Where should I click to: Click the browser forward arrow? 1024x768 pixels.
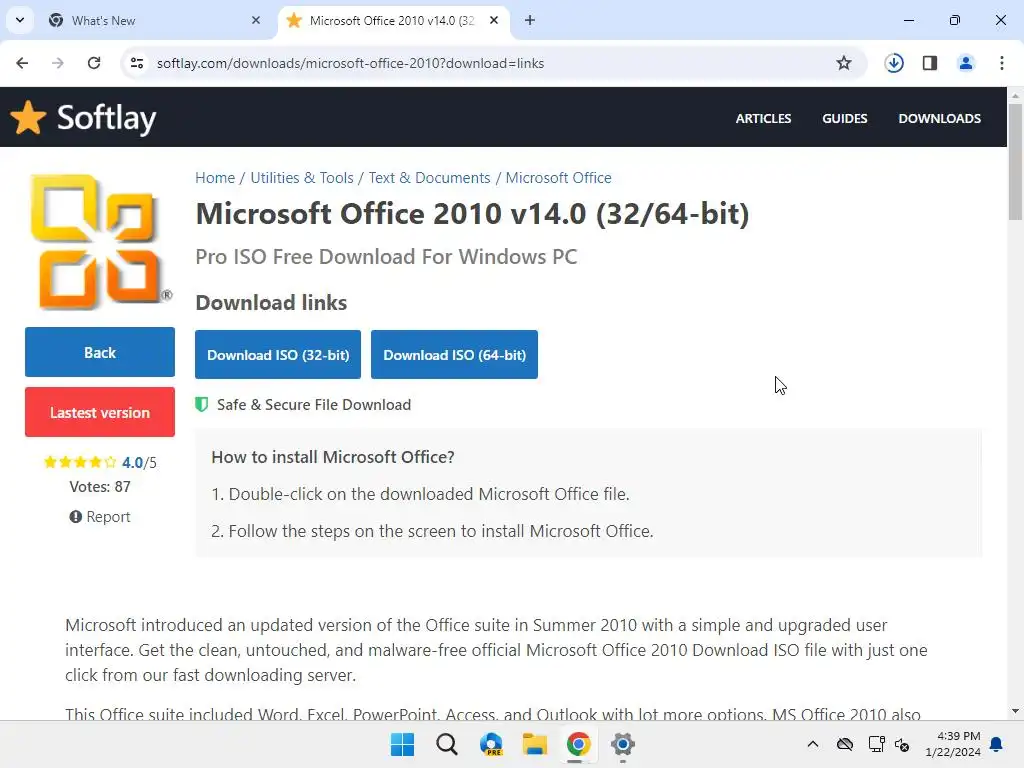(57, 63)
